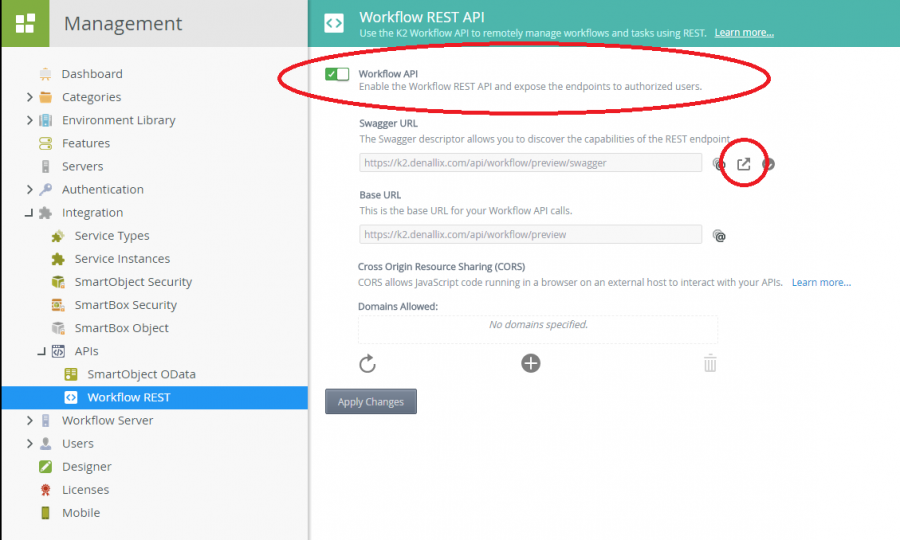Expand the Authentication node
900x540 pixels.
[x=29, y=189]
